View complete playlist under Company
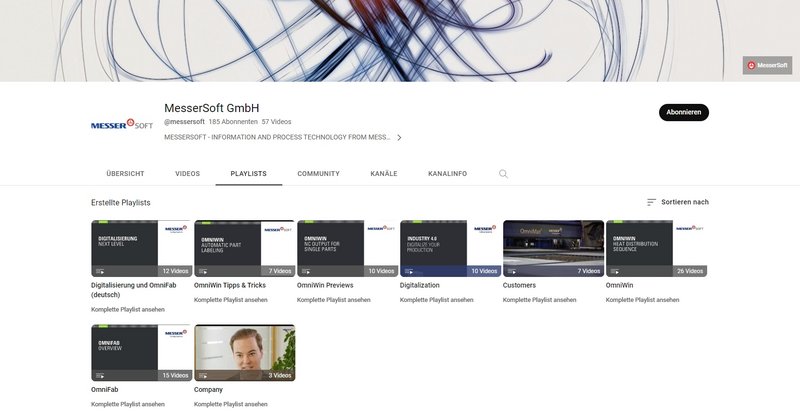The image size is (800, 414). tap(231, 404)
